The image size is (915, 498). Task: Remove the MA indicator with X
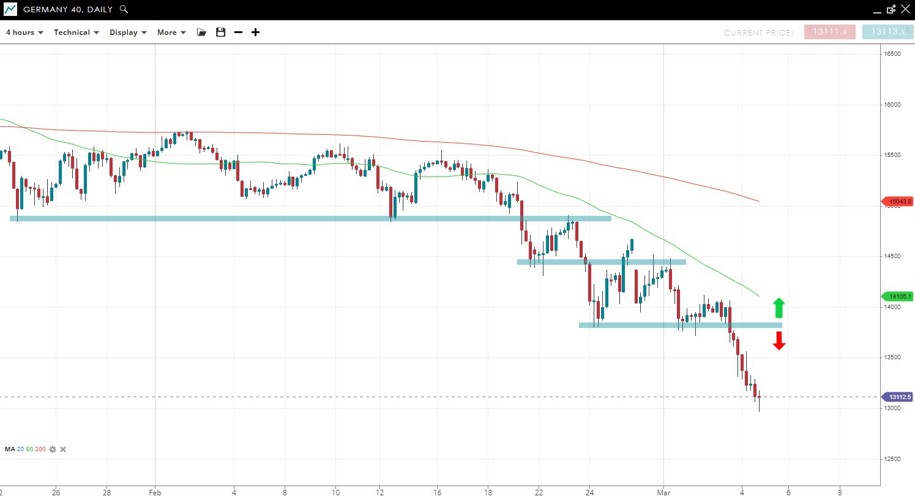pos(63,450)
